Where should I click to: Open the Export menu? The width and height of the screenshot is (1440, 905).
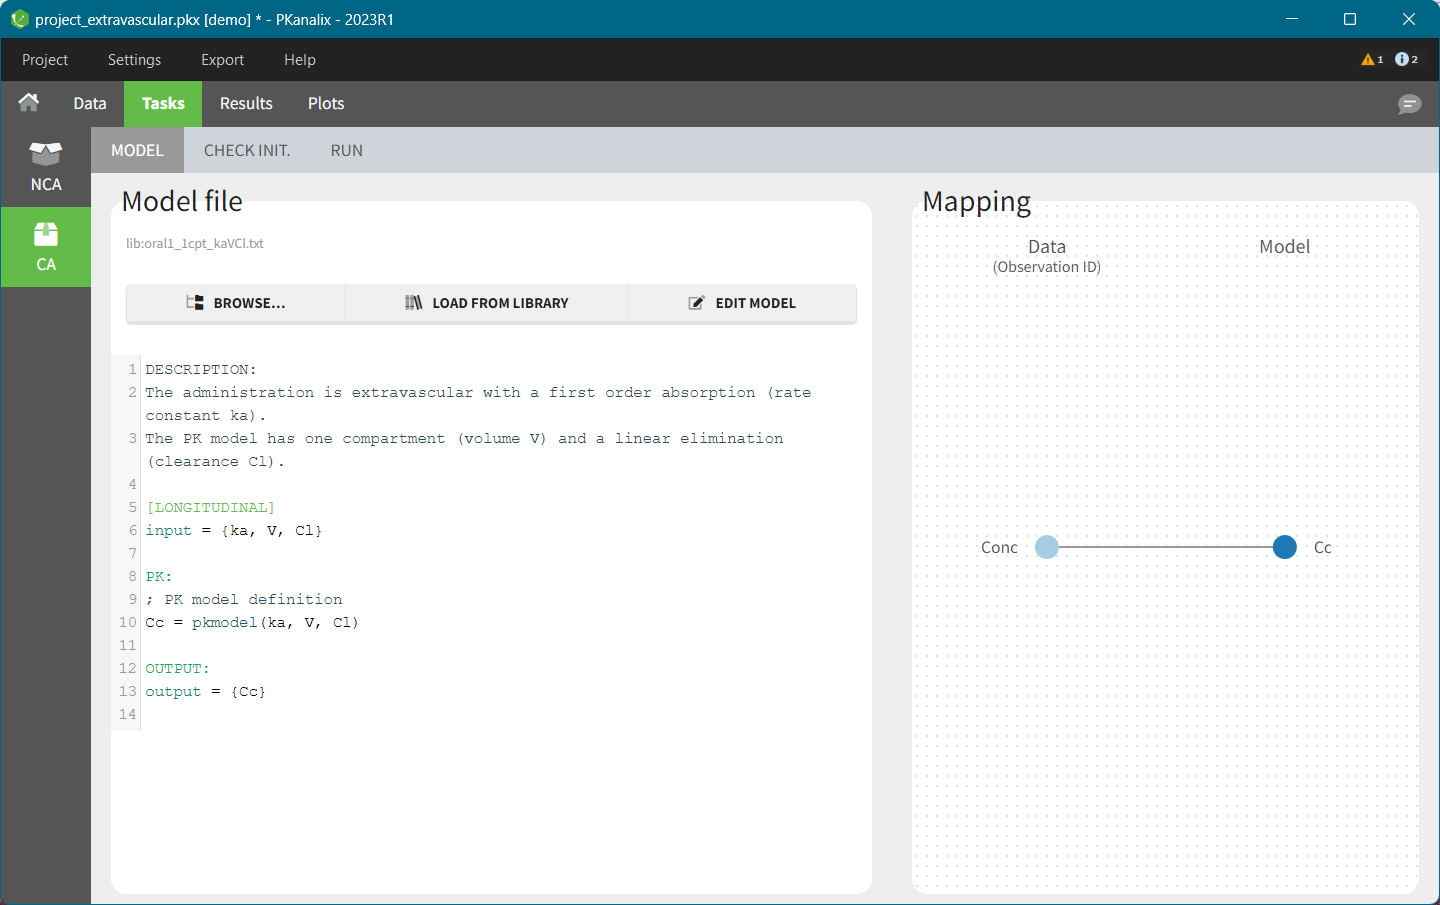click(222, 60)
